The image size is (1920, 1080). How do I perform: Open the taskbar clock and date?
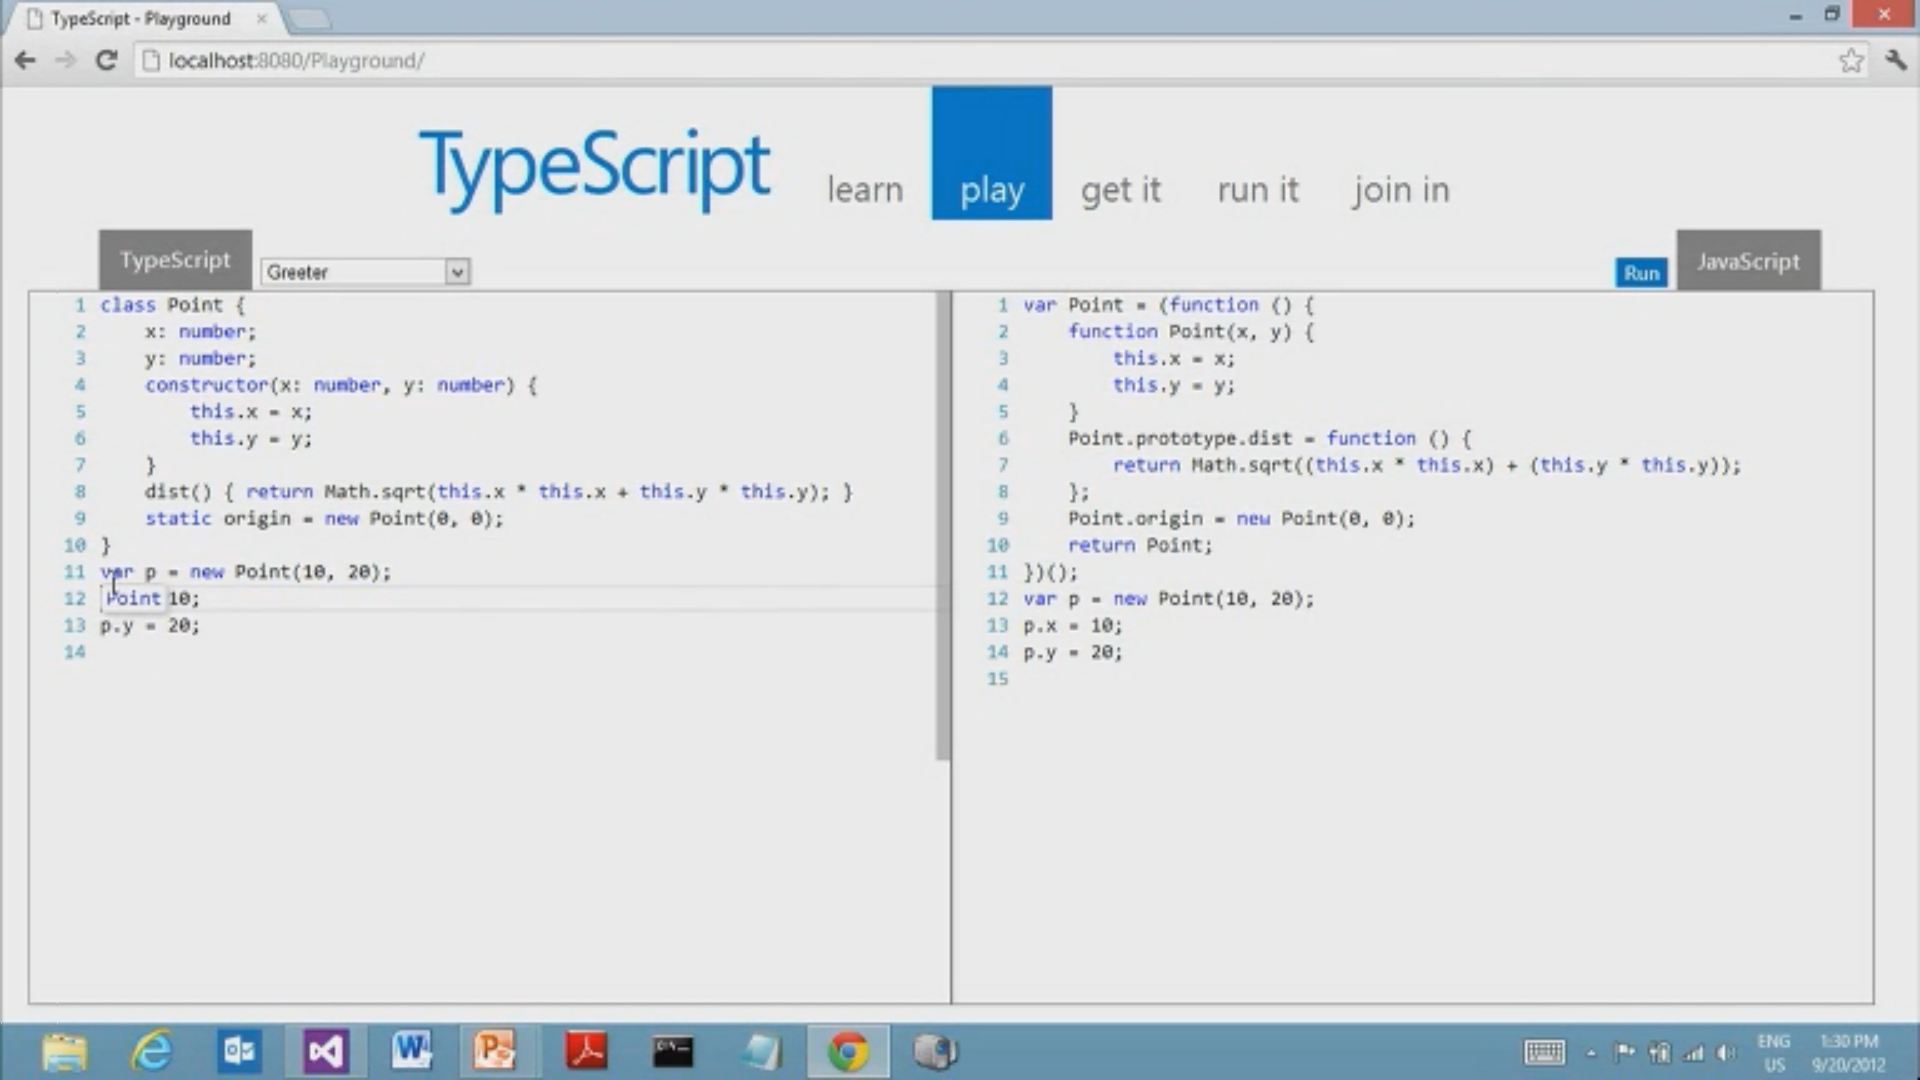(1849, 1053)
